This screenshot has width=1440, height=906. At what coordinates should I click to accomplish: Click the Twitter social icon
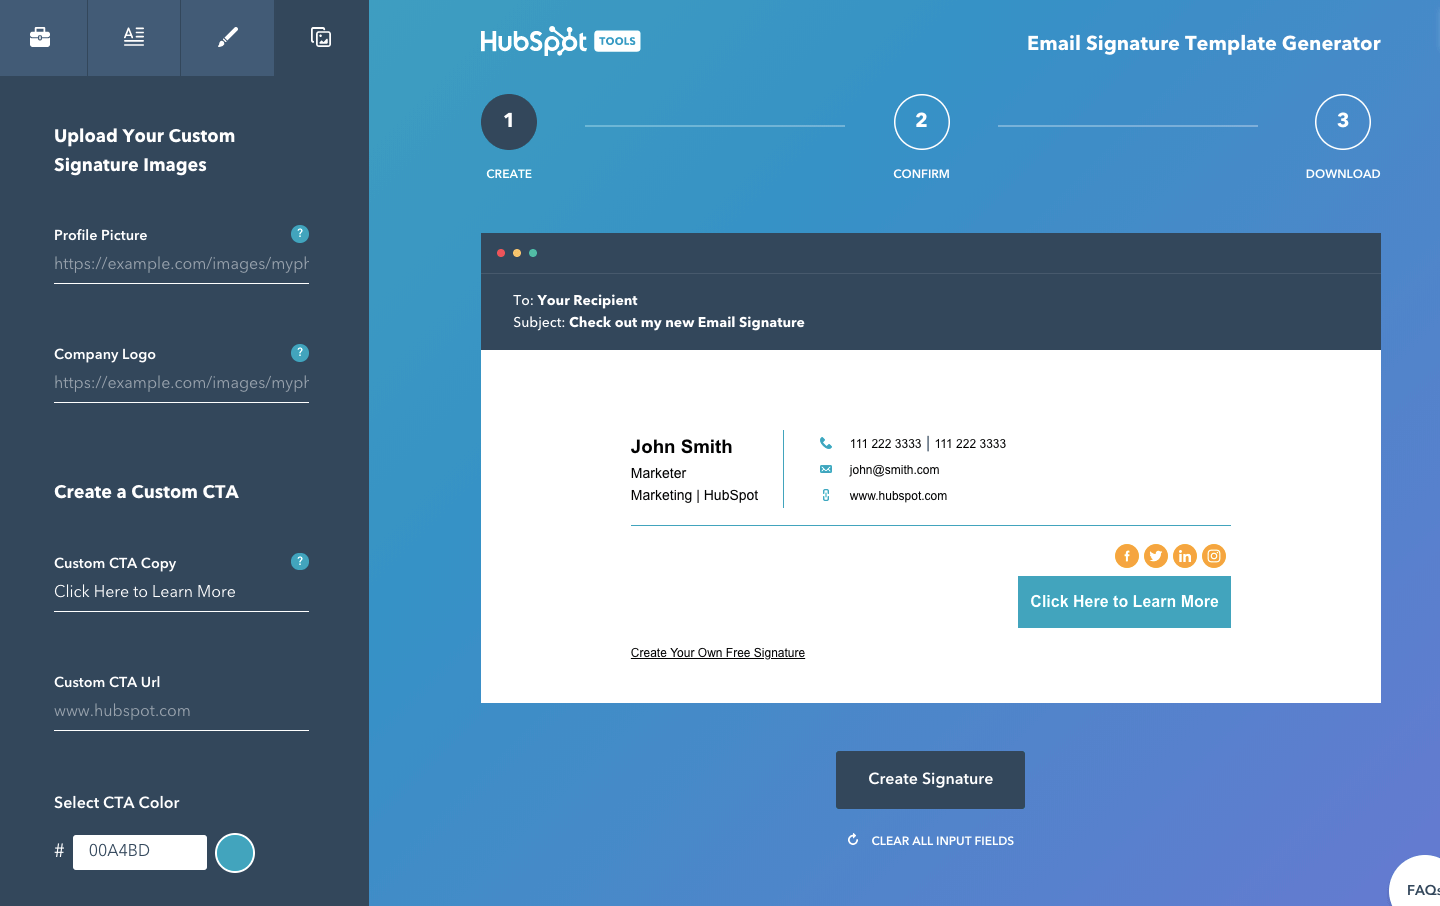[x=1156, y=556]
